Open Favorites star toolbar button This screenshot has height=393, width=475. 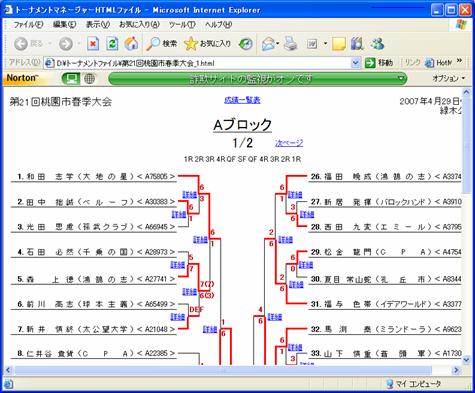click(207, 44)
